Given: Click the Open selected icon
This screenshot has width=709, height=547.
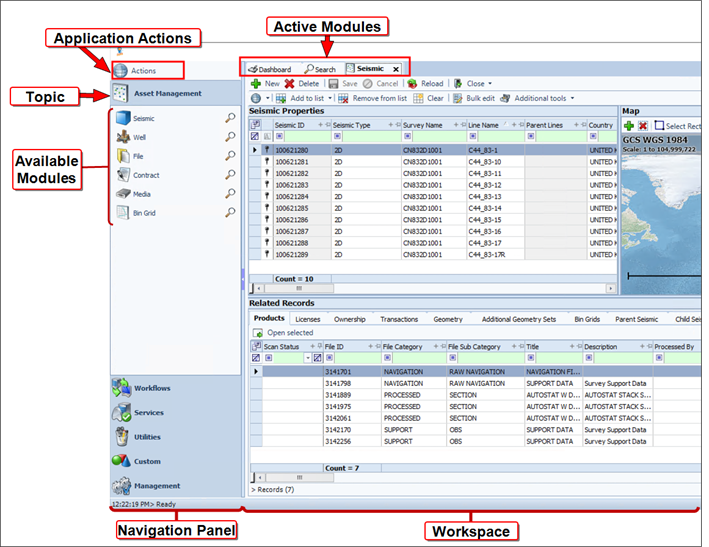Looking at the screenshot, I should pos(258,333).
